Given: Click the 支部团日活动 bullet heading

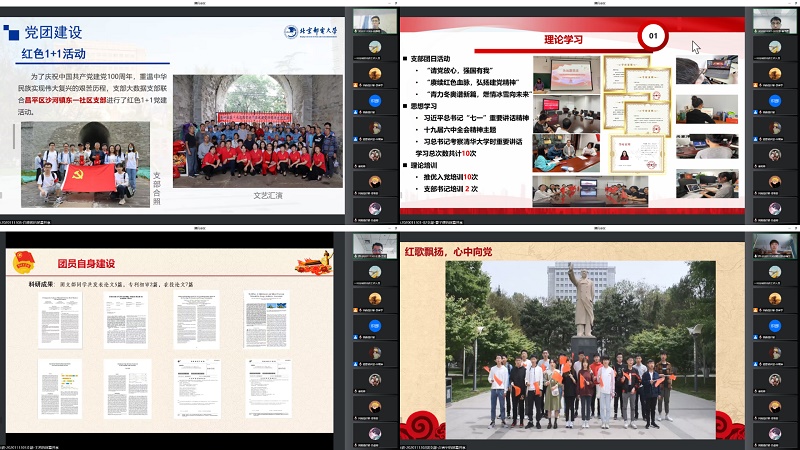Looking at the screenshot, I should pyautogui.click(x=430, y=59).
